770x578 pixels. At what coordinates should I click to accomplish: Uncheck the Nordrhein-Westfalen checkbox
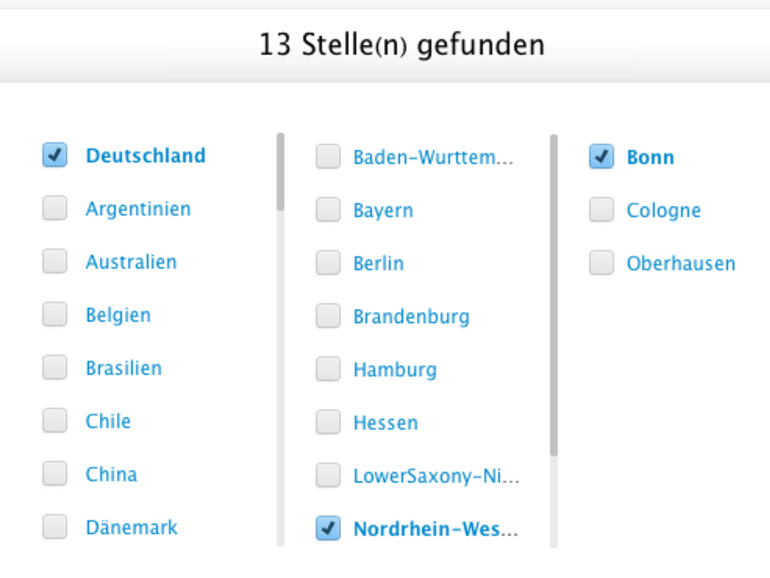pyautogui.click(x=328, y=528)
